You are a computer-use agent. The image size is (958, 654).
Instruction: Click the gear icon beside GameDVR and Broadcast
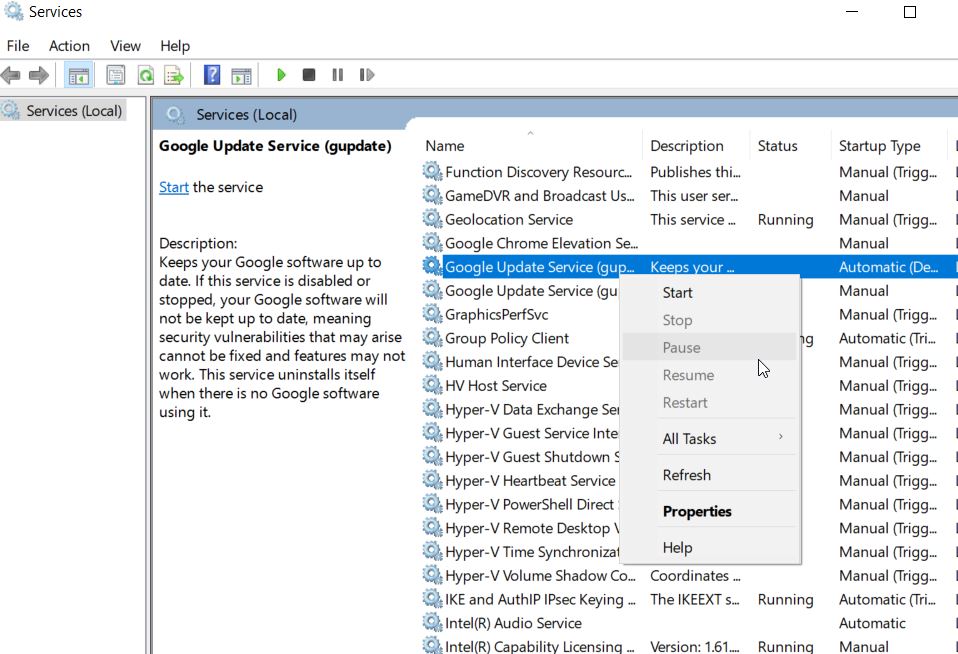[432, 195]
